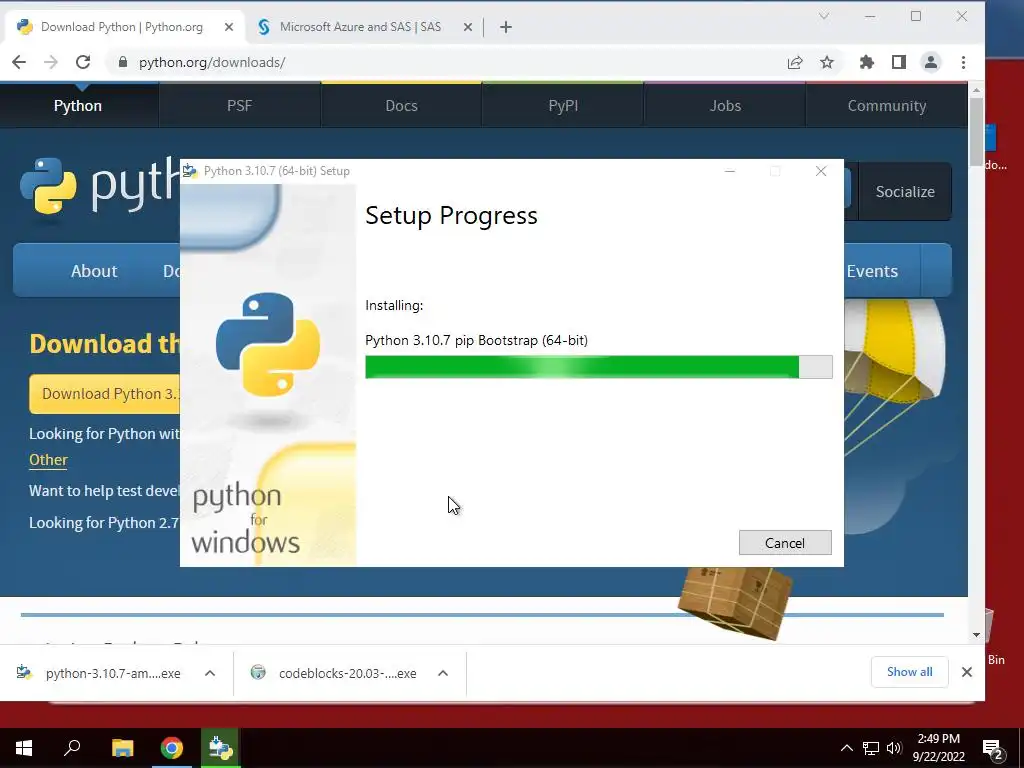This screenshot has height=768, width=1024.
Task: Open the Community top navigation item
Action: (887, 106)
